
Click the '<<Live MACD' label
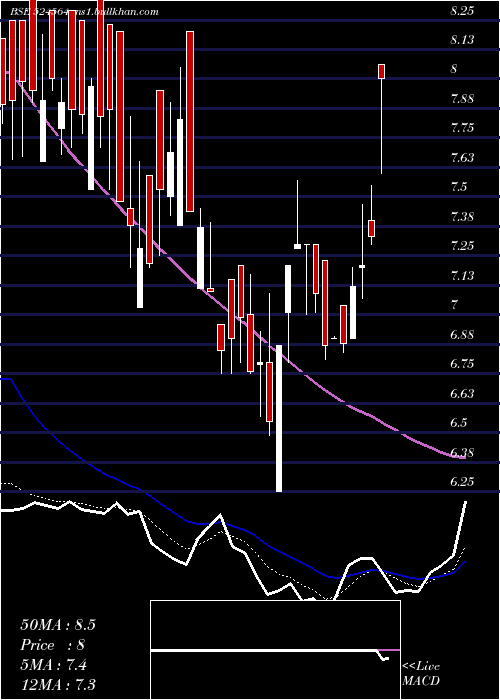[421, 674]
